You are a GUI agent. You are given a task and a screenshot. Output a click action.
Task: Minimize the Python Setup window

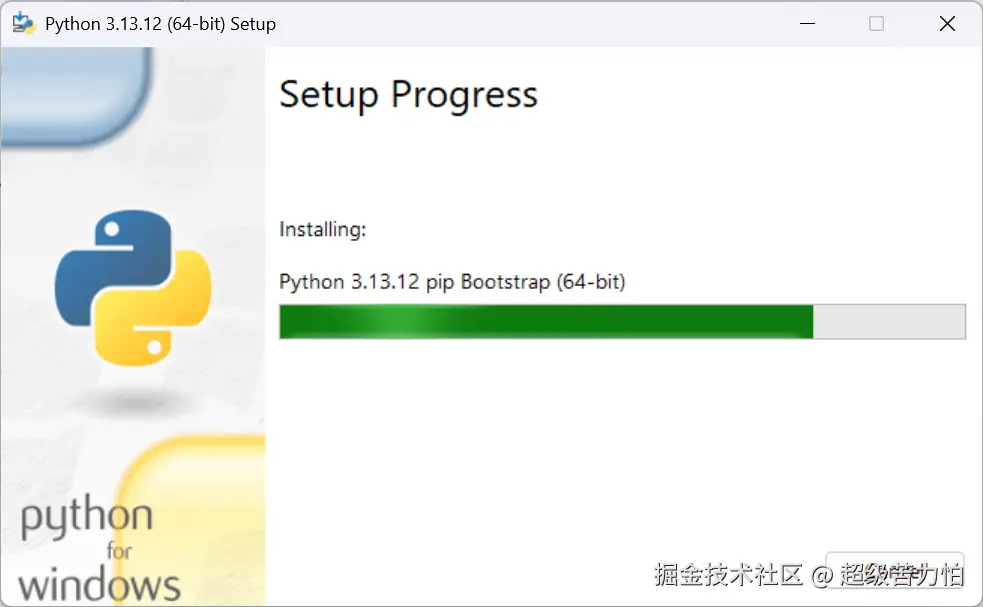pos(806,24)
